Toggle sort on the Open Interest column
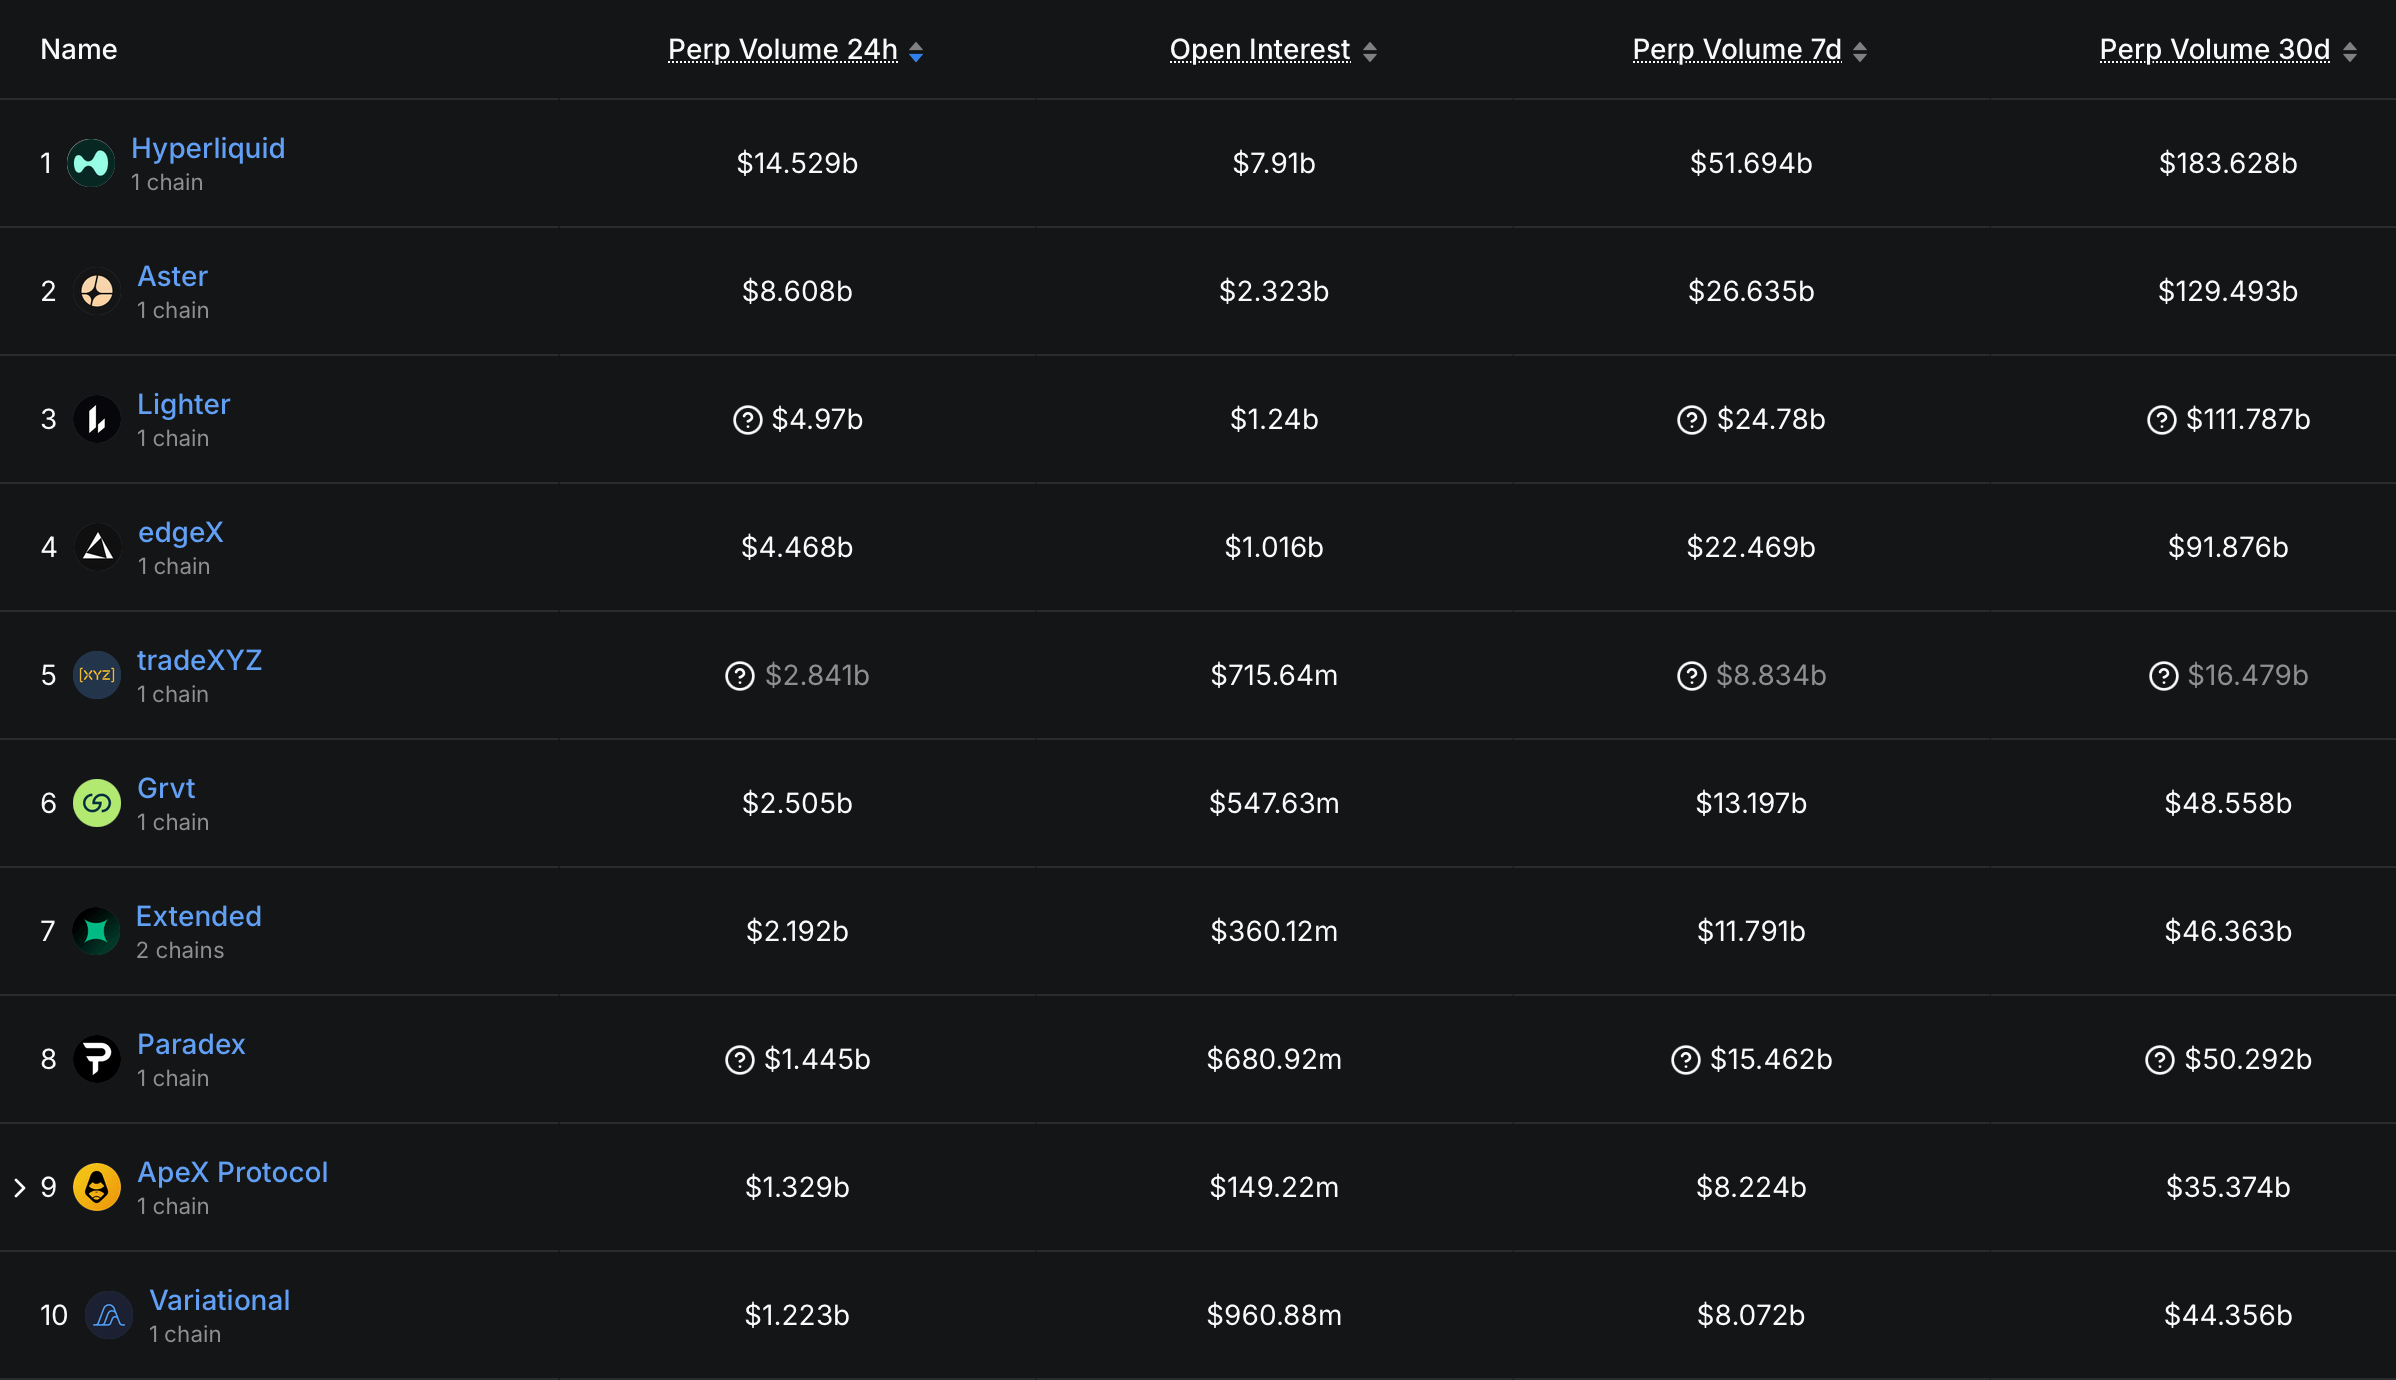This screenshot has height=1380, width=2396. tap(1370, 50)
